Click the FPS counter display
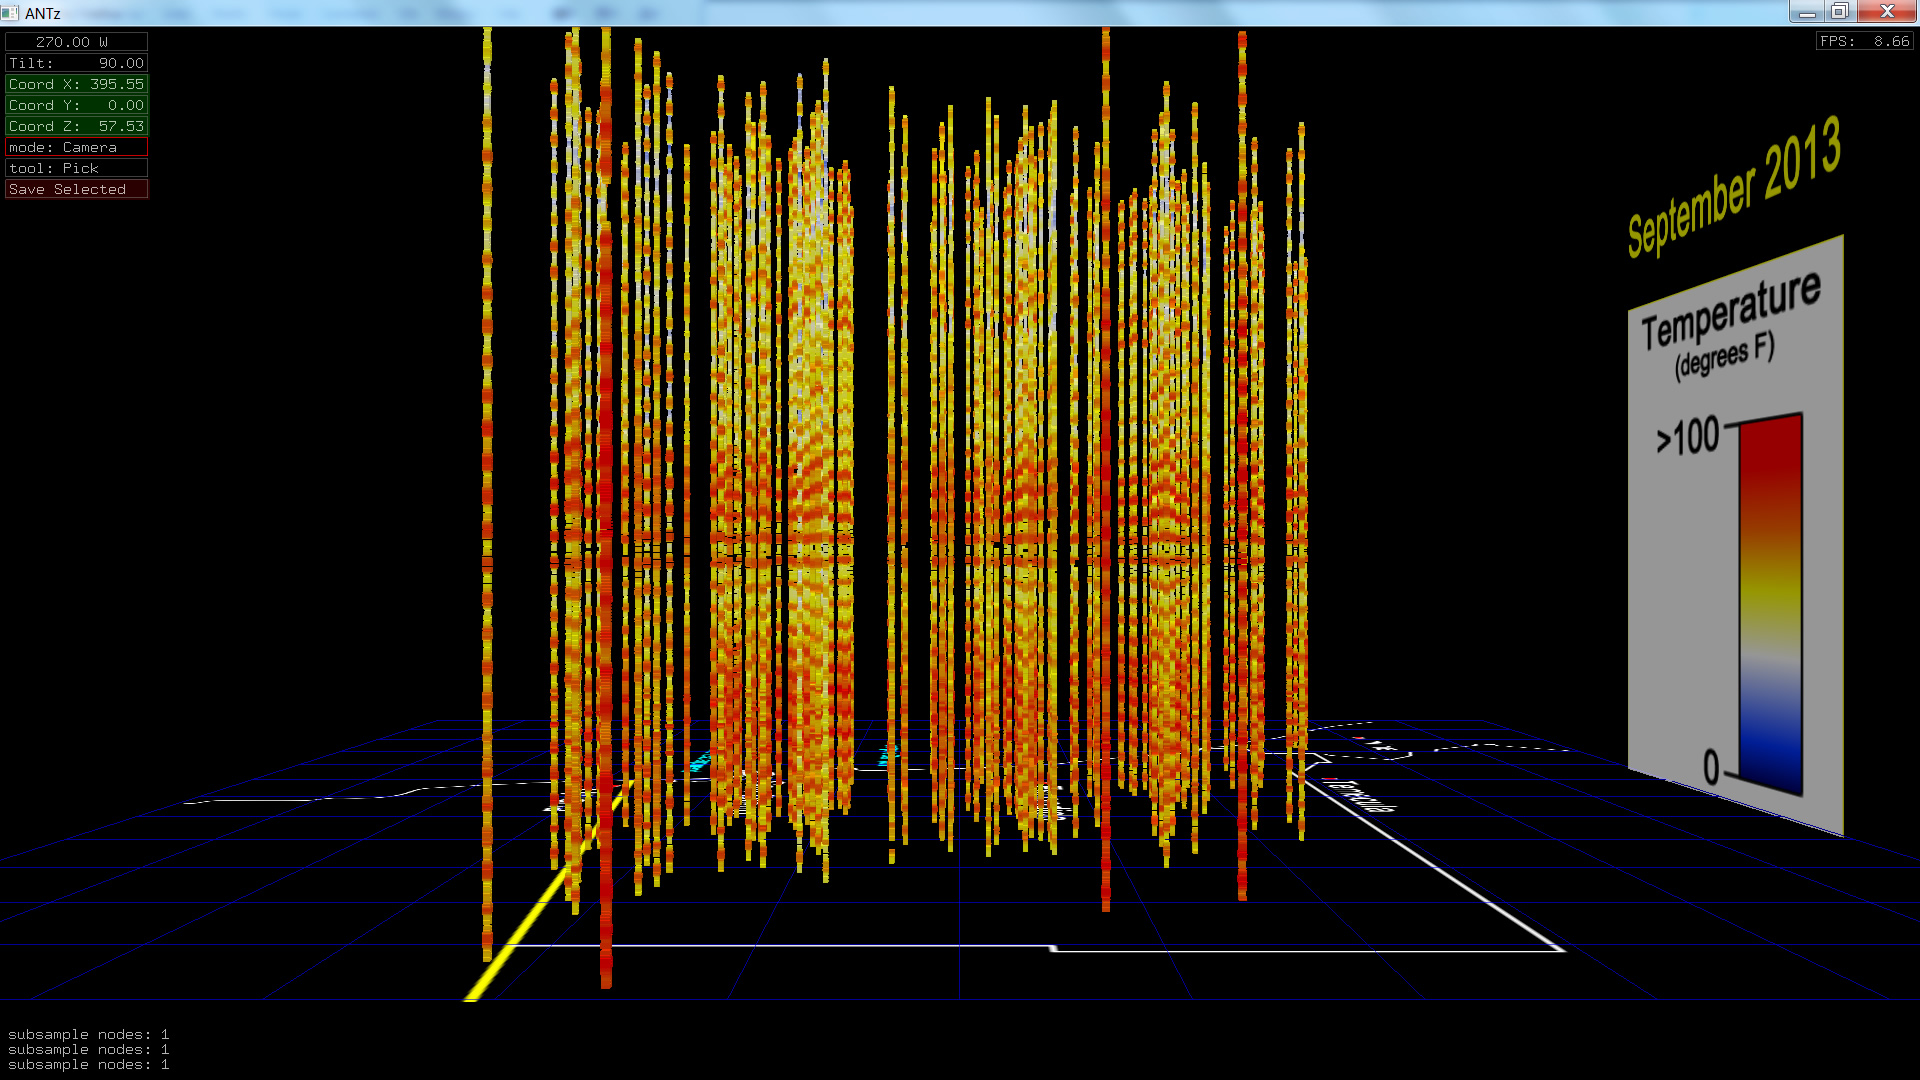1920x1080 pixels. click(x=1864, y=41)
